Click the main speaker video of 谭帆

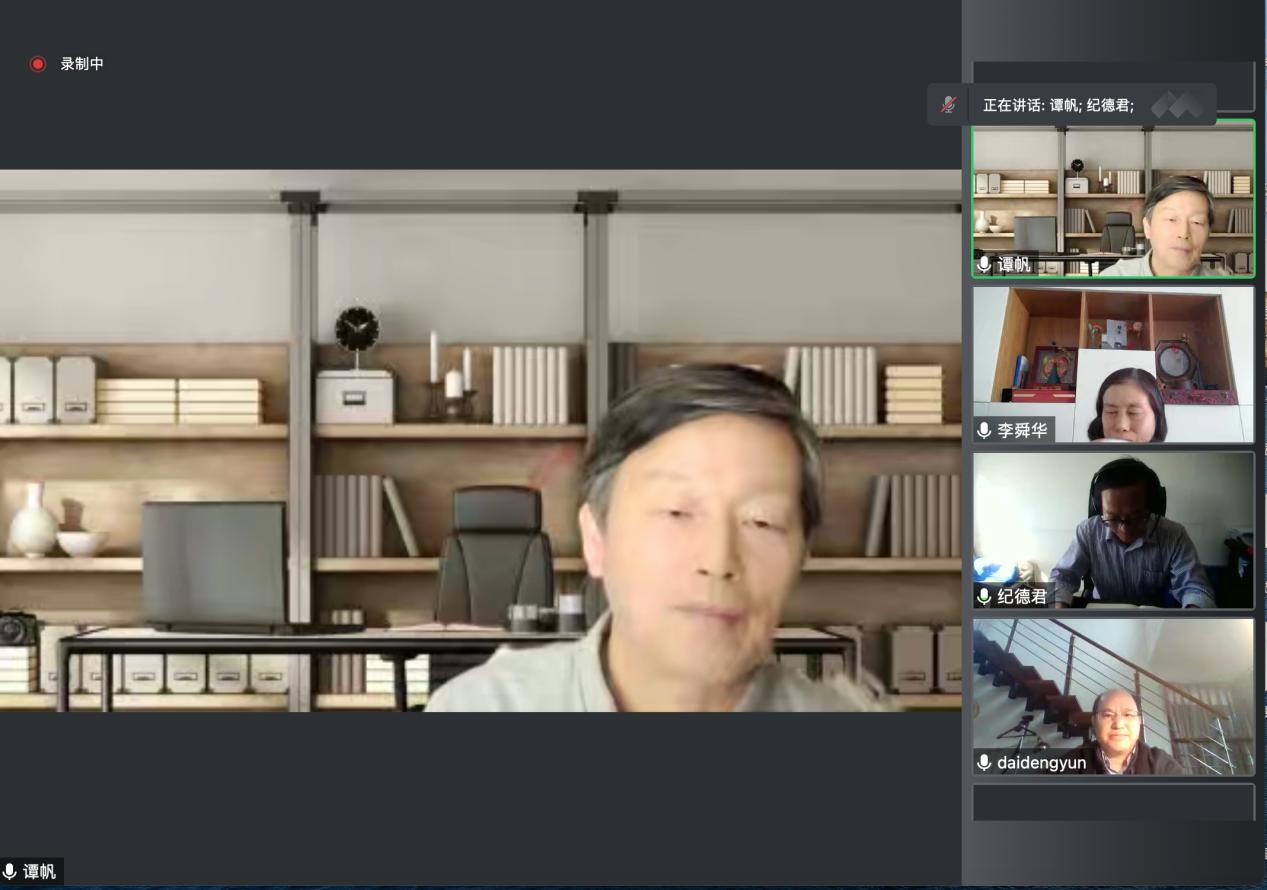pyautogui.click(x=480, y=440)
